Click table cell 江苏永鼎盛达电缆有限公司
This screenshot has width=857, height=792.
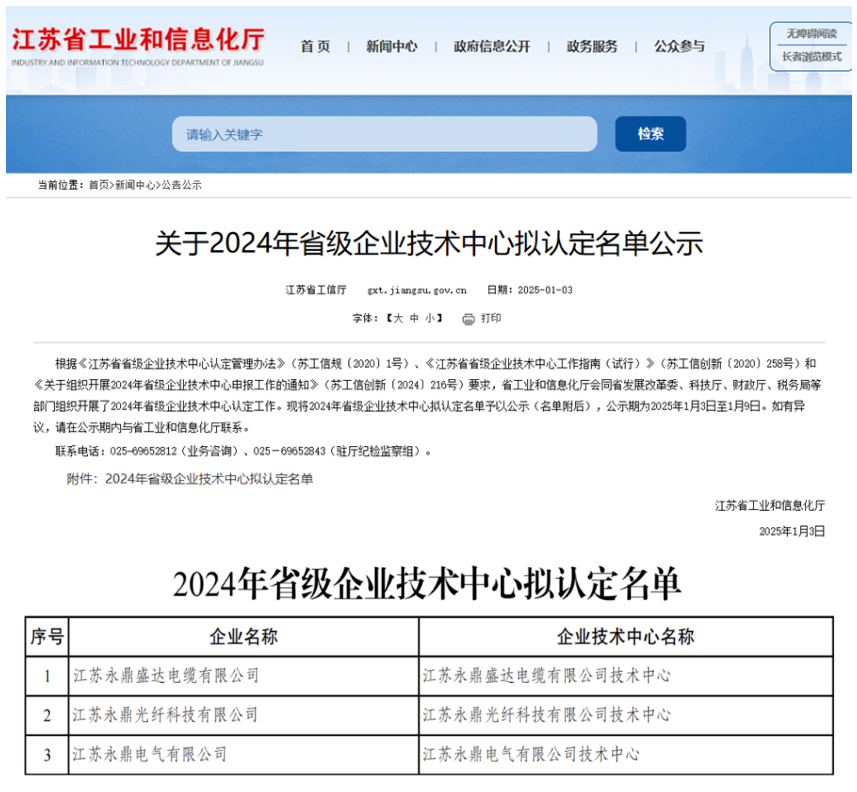point(166,676)
